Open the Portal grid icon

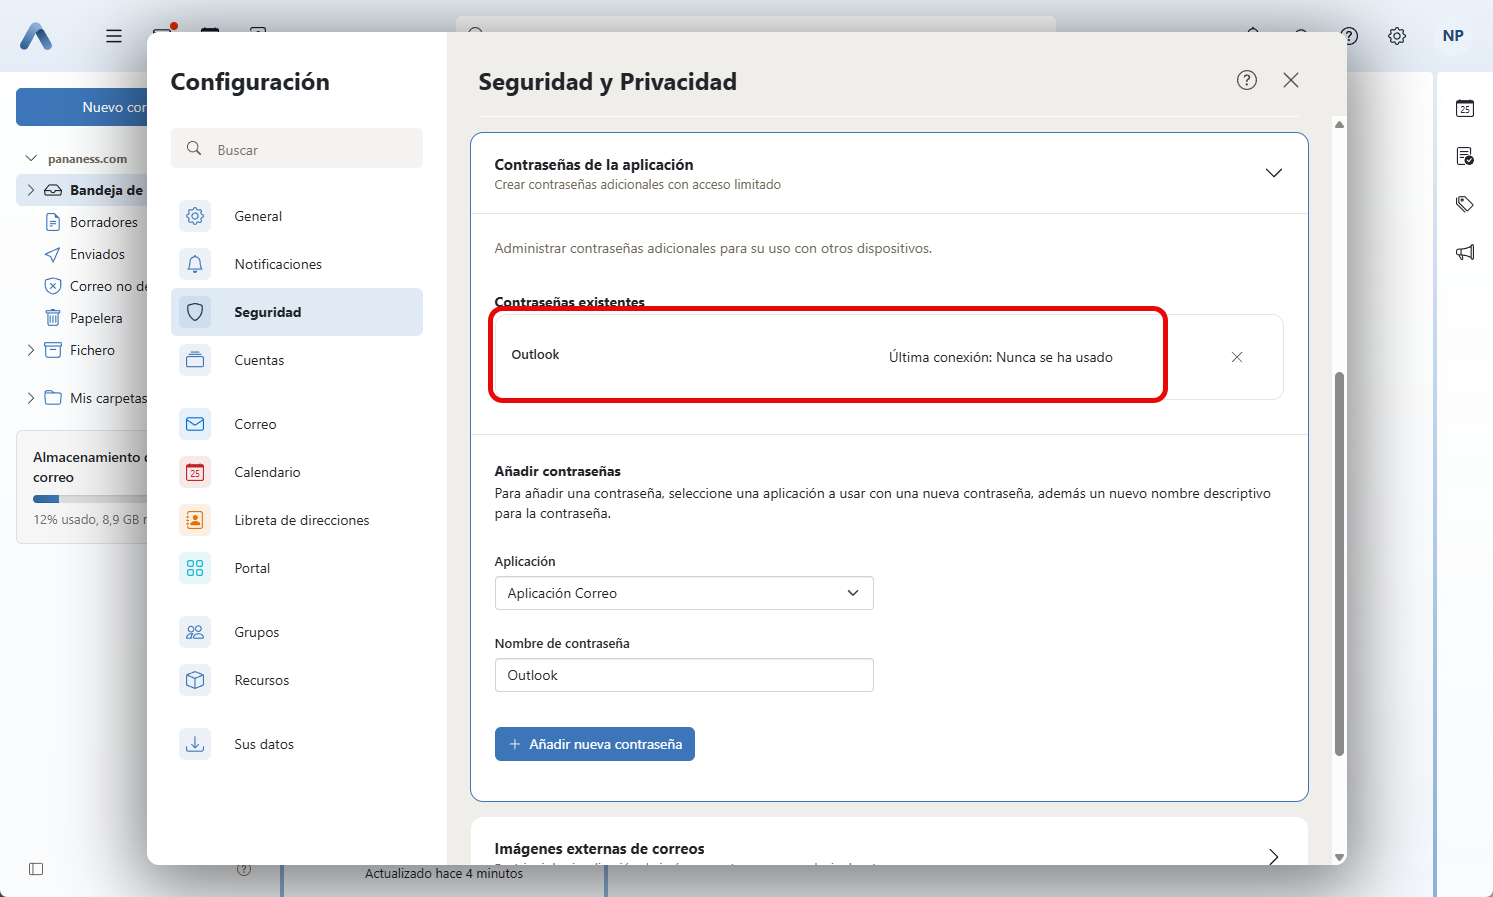tap(195, 568)
